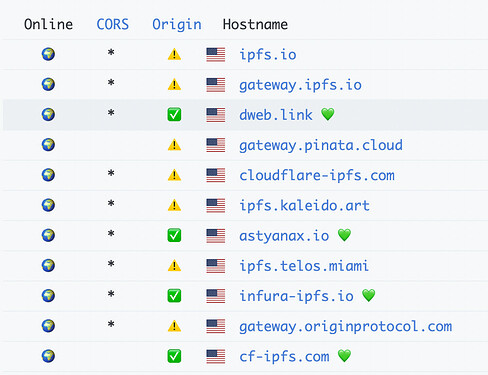This screenshot has height=375, width=488.
Task: Click the green heart next to cf-ipfs.com
Action: point(344,356)
